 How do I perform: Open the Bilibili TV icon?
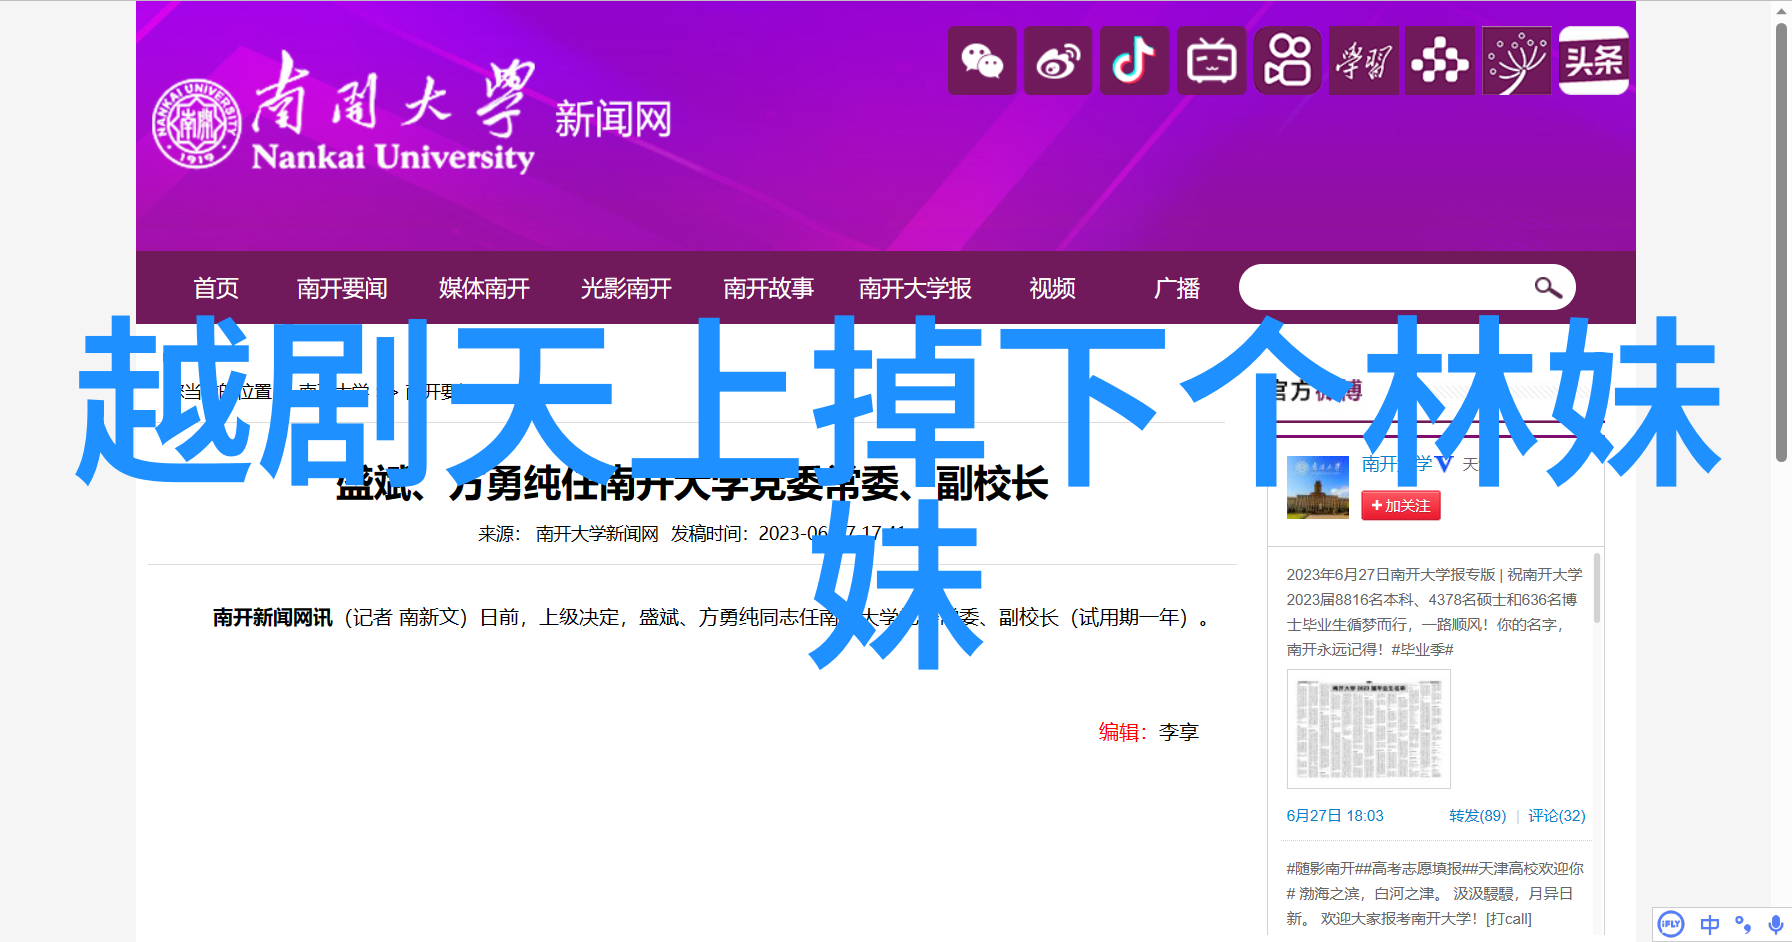click(1211, 62)
